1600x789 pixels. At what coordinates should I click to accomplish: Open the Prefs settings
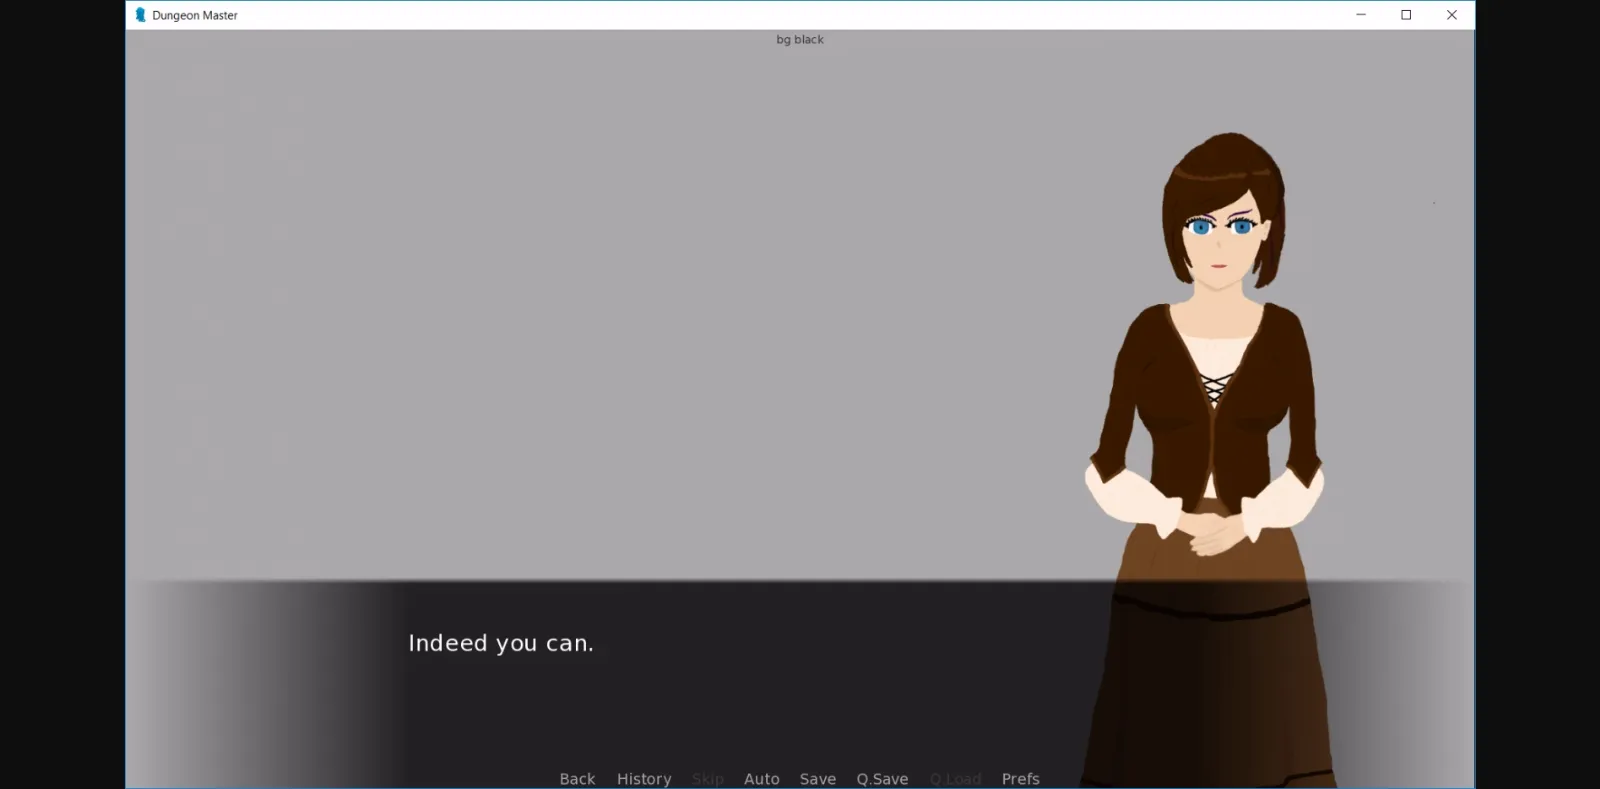click(x=1020, y=778)
